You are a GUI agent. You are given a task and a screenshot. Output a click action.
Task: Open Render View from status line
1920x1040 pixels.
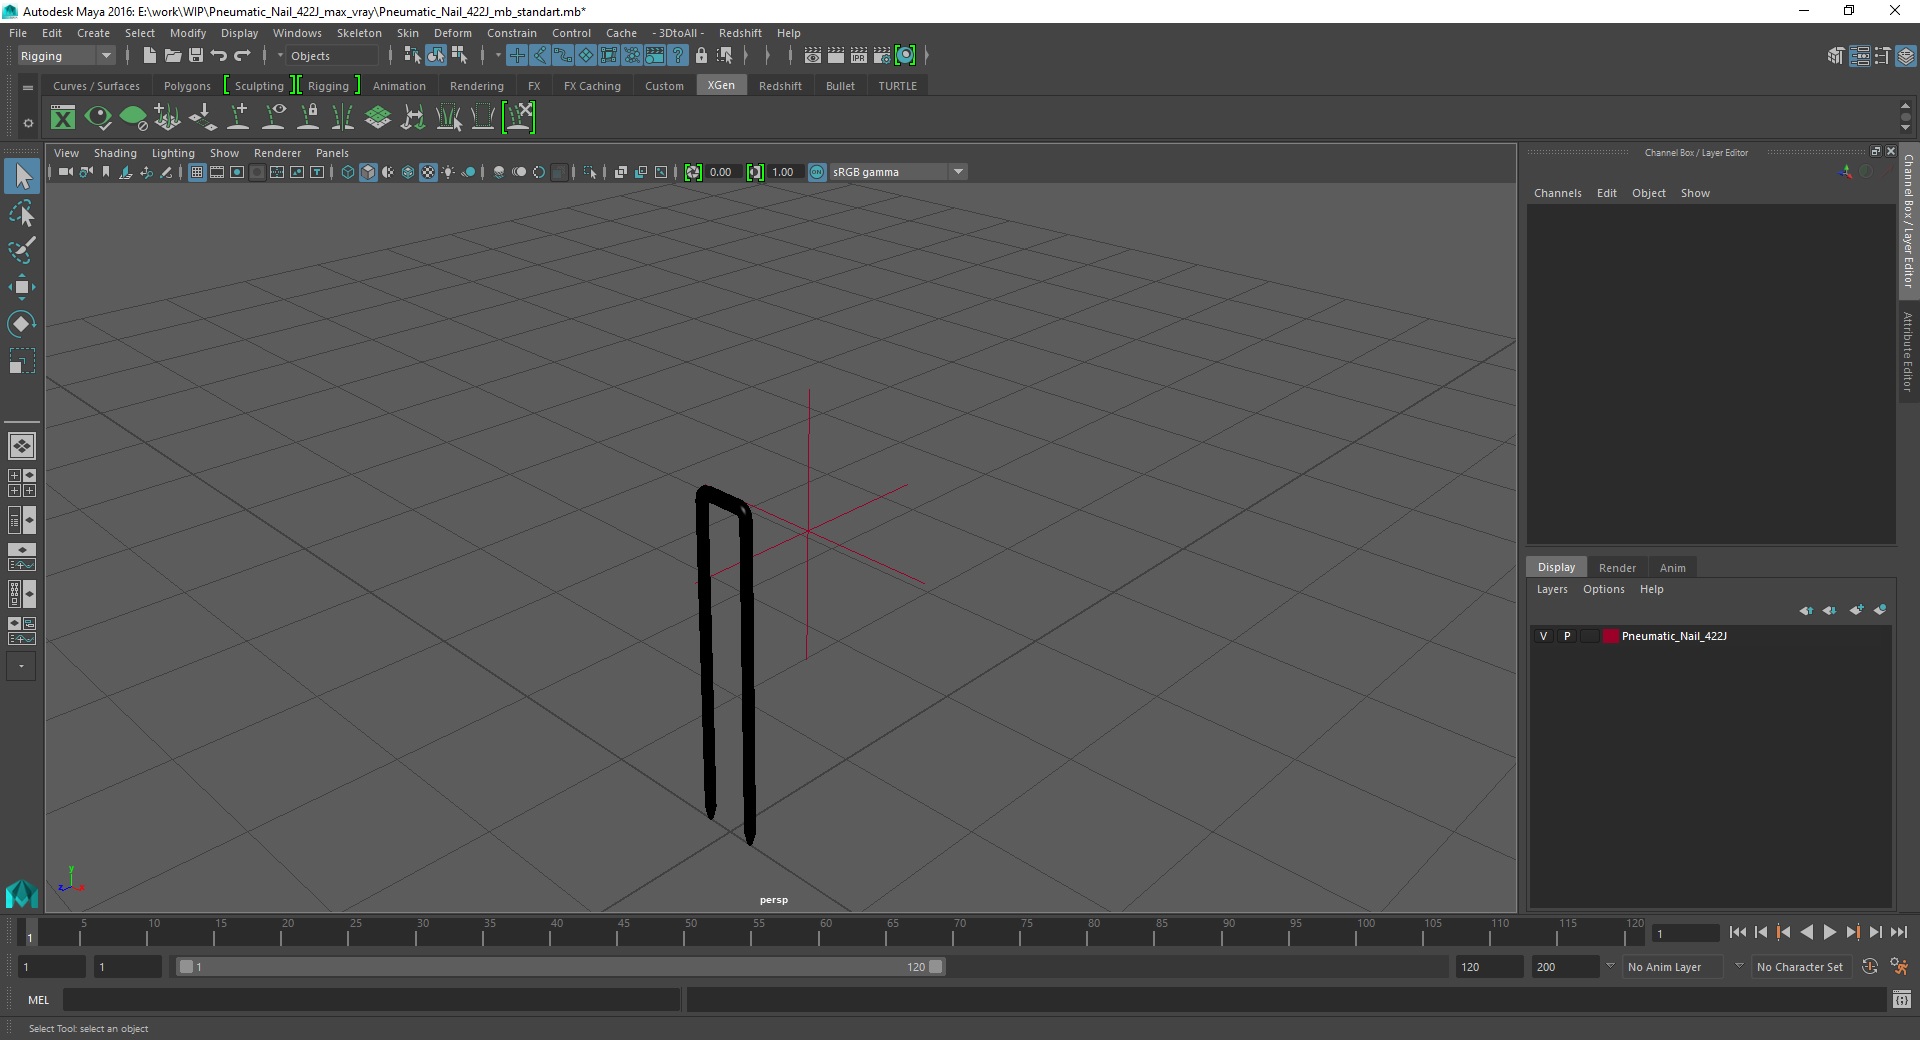pos(813,56)
